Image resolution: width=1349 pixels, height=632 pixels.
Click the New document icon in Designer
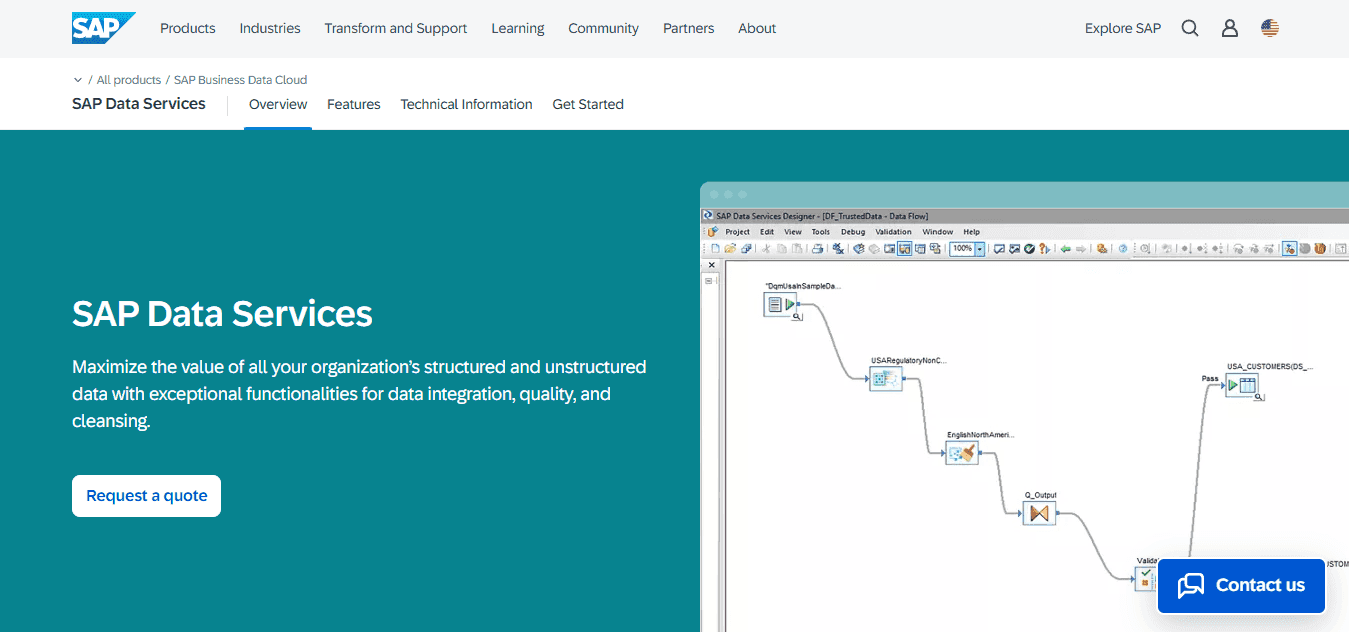click(x=715, y=248)
